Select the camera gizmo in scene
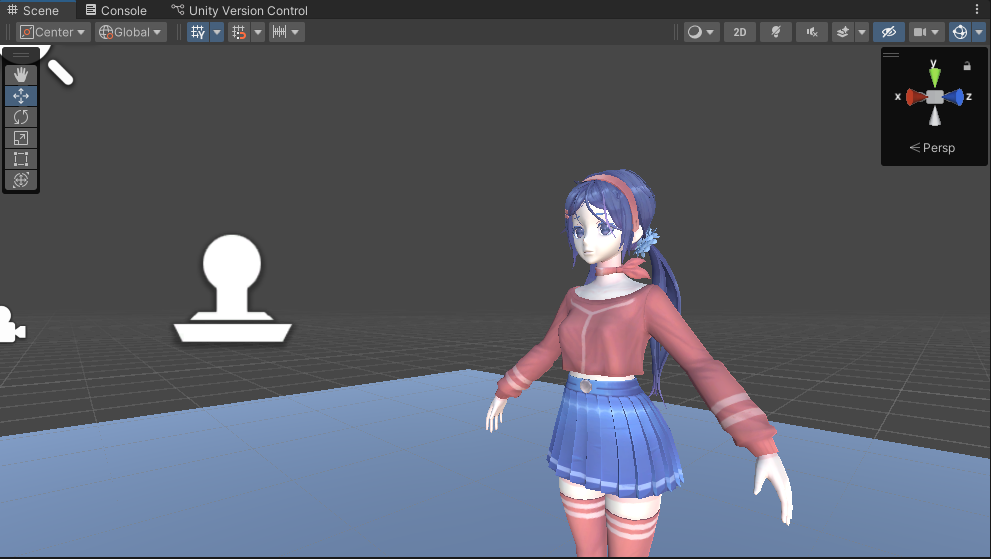991x559 pixels. [x=12, y=324]
